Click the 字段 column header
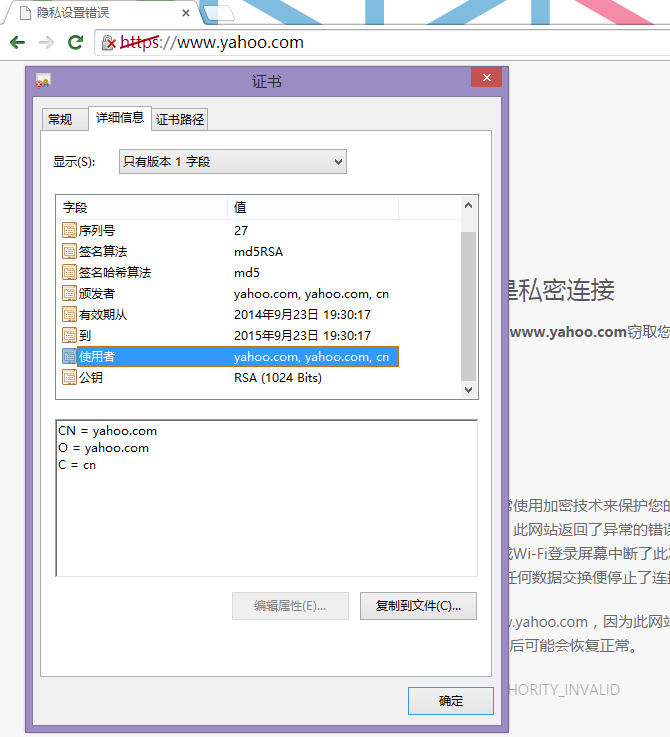670x737 pixels. 142,207
